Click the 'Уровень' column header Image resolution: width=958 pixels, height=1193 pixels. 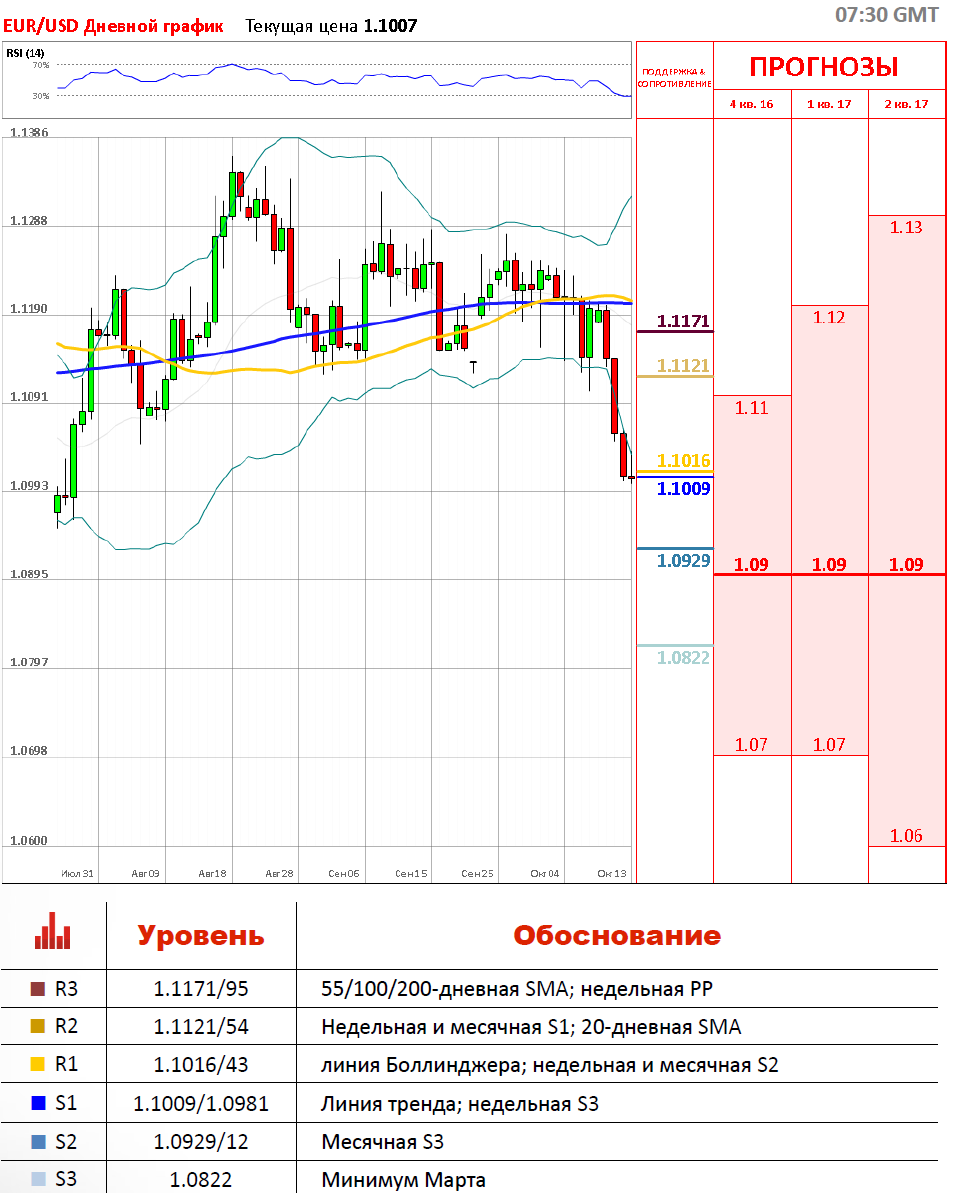pos(200,936)
